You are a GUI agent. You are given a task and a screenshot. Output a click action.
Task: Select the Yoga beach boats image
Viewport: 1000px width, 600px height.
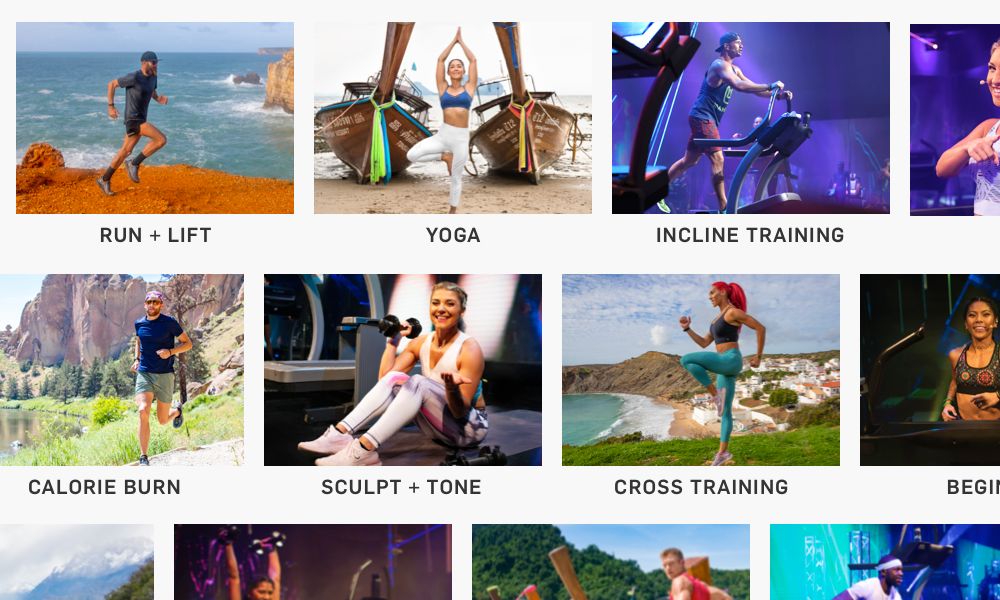[453, 118]
